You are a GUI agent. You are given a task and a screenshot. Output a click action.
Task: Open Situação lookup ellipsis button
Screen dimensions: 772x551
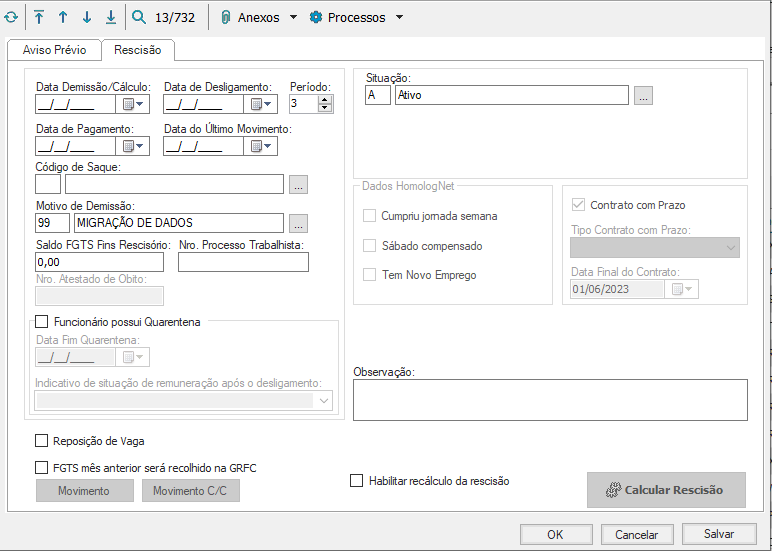[x=643, y=96]
